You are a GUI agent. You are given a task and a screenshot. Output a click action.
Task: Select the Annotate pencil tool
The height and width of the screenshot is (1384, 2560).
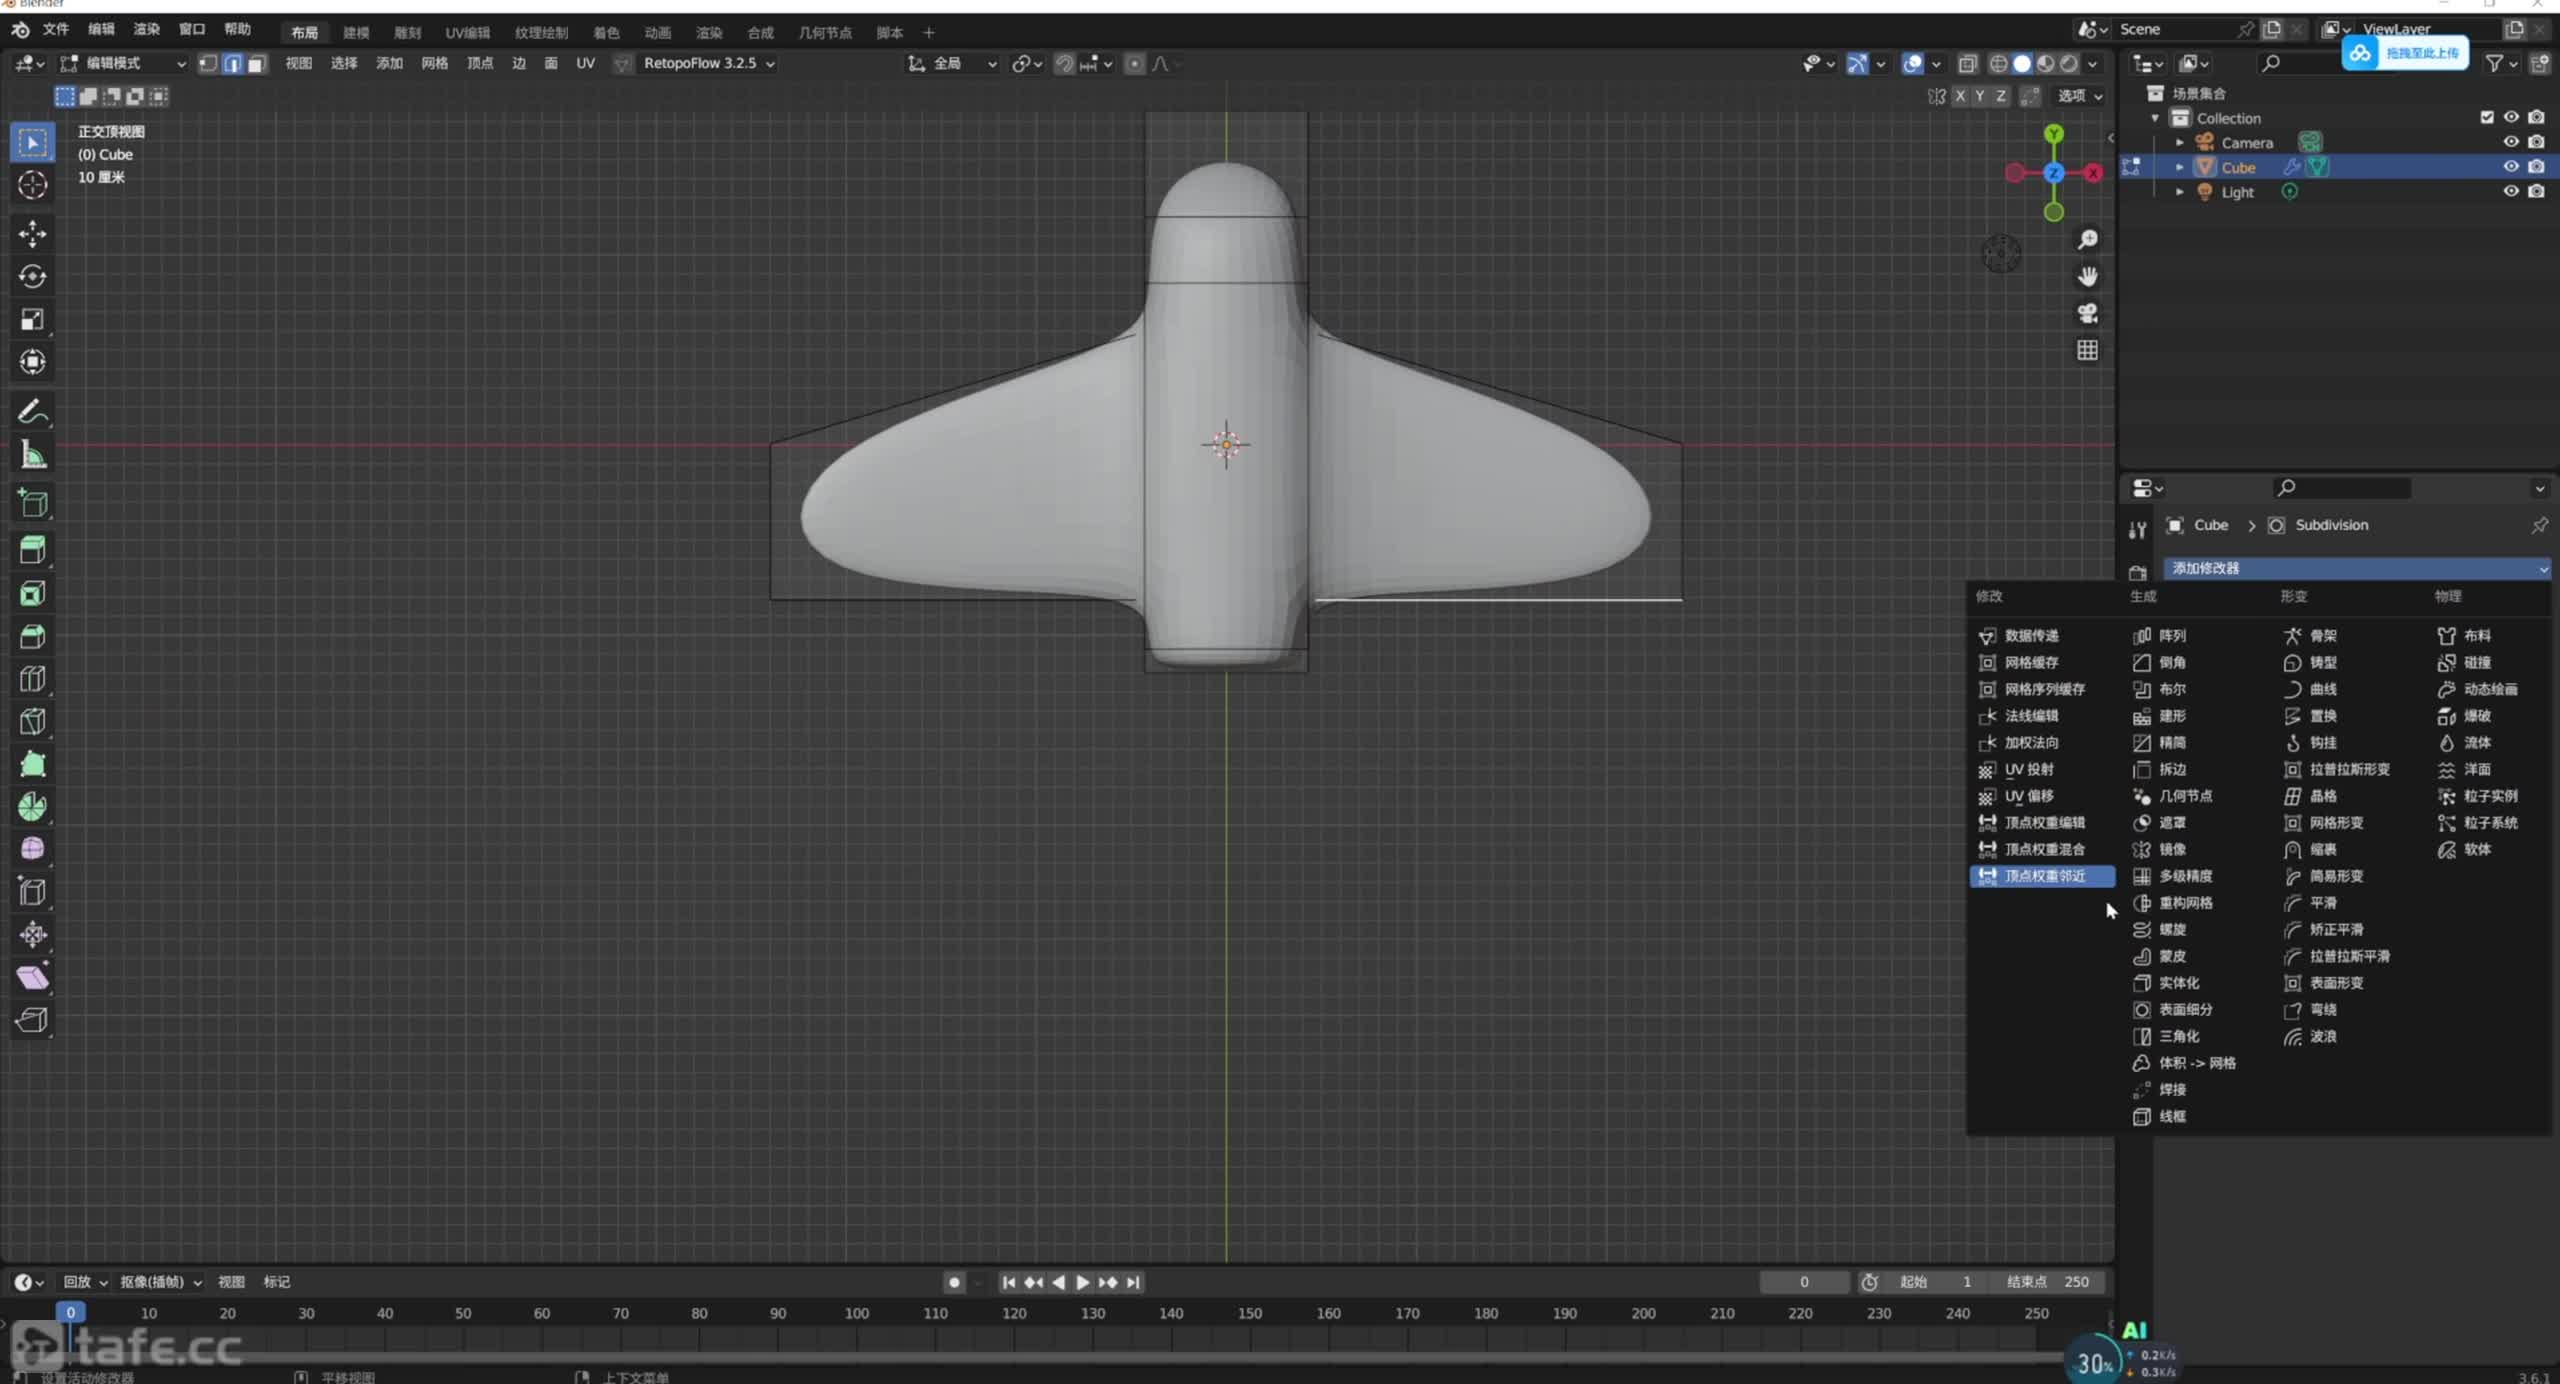(x=32, y=412)
